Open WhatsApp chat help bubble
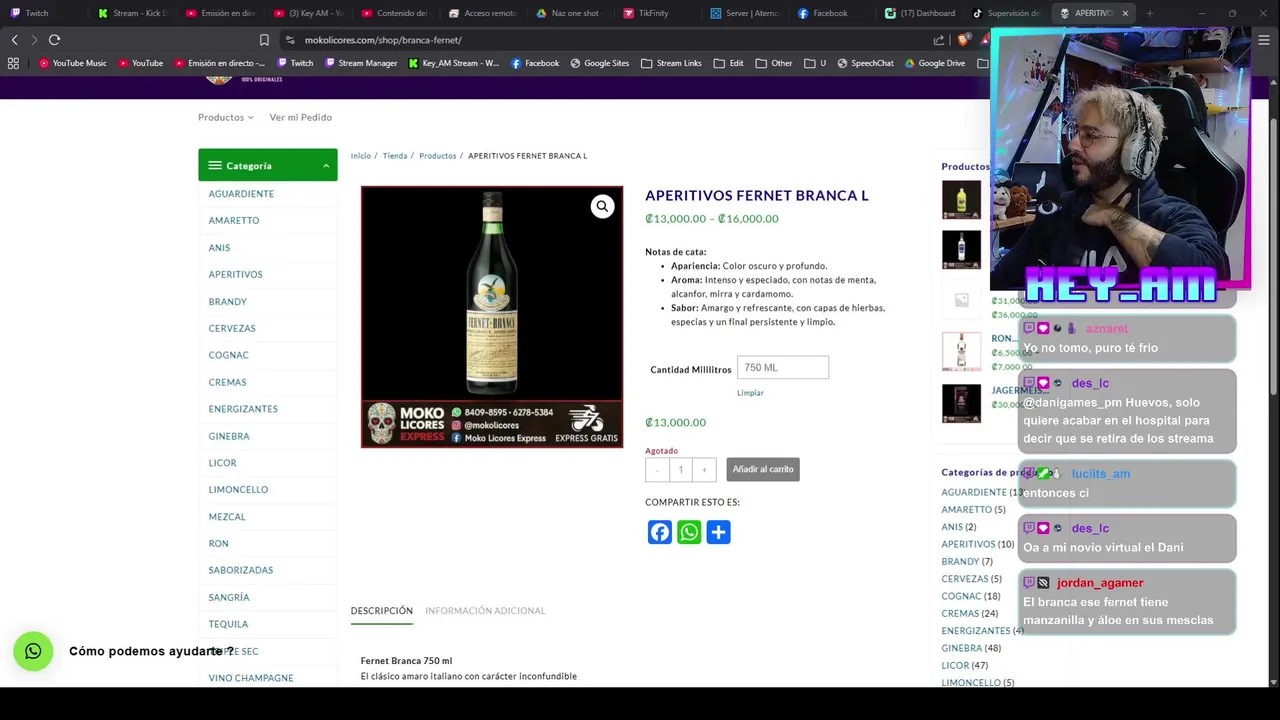Image resolution: width=1280 pixels, height=720 pixels. [33, 651]
